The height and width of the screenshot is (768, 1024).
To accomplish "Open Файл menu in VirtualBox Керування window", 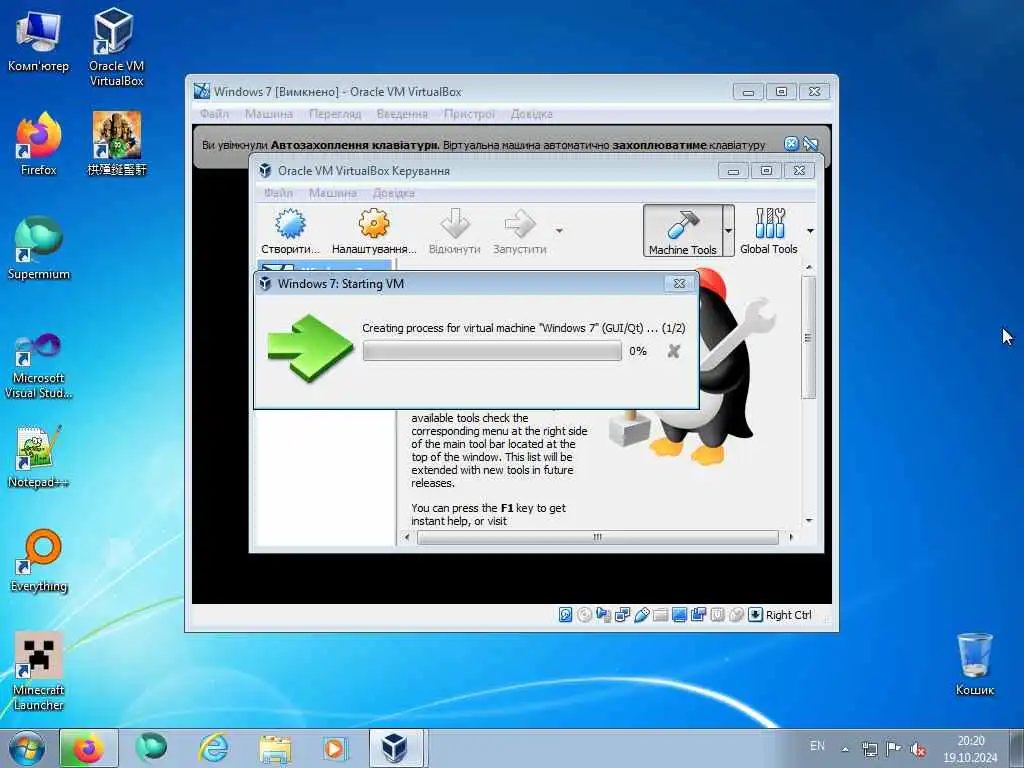I will pyautogui.click(x=278, y=193).
